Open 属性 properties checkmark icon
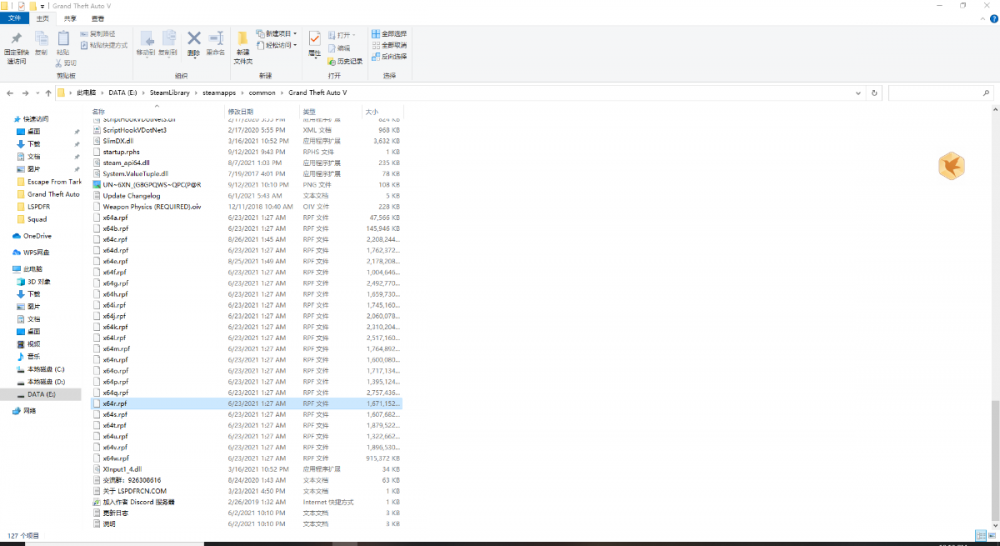1000x546 pixels. point(314,39)
